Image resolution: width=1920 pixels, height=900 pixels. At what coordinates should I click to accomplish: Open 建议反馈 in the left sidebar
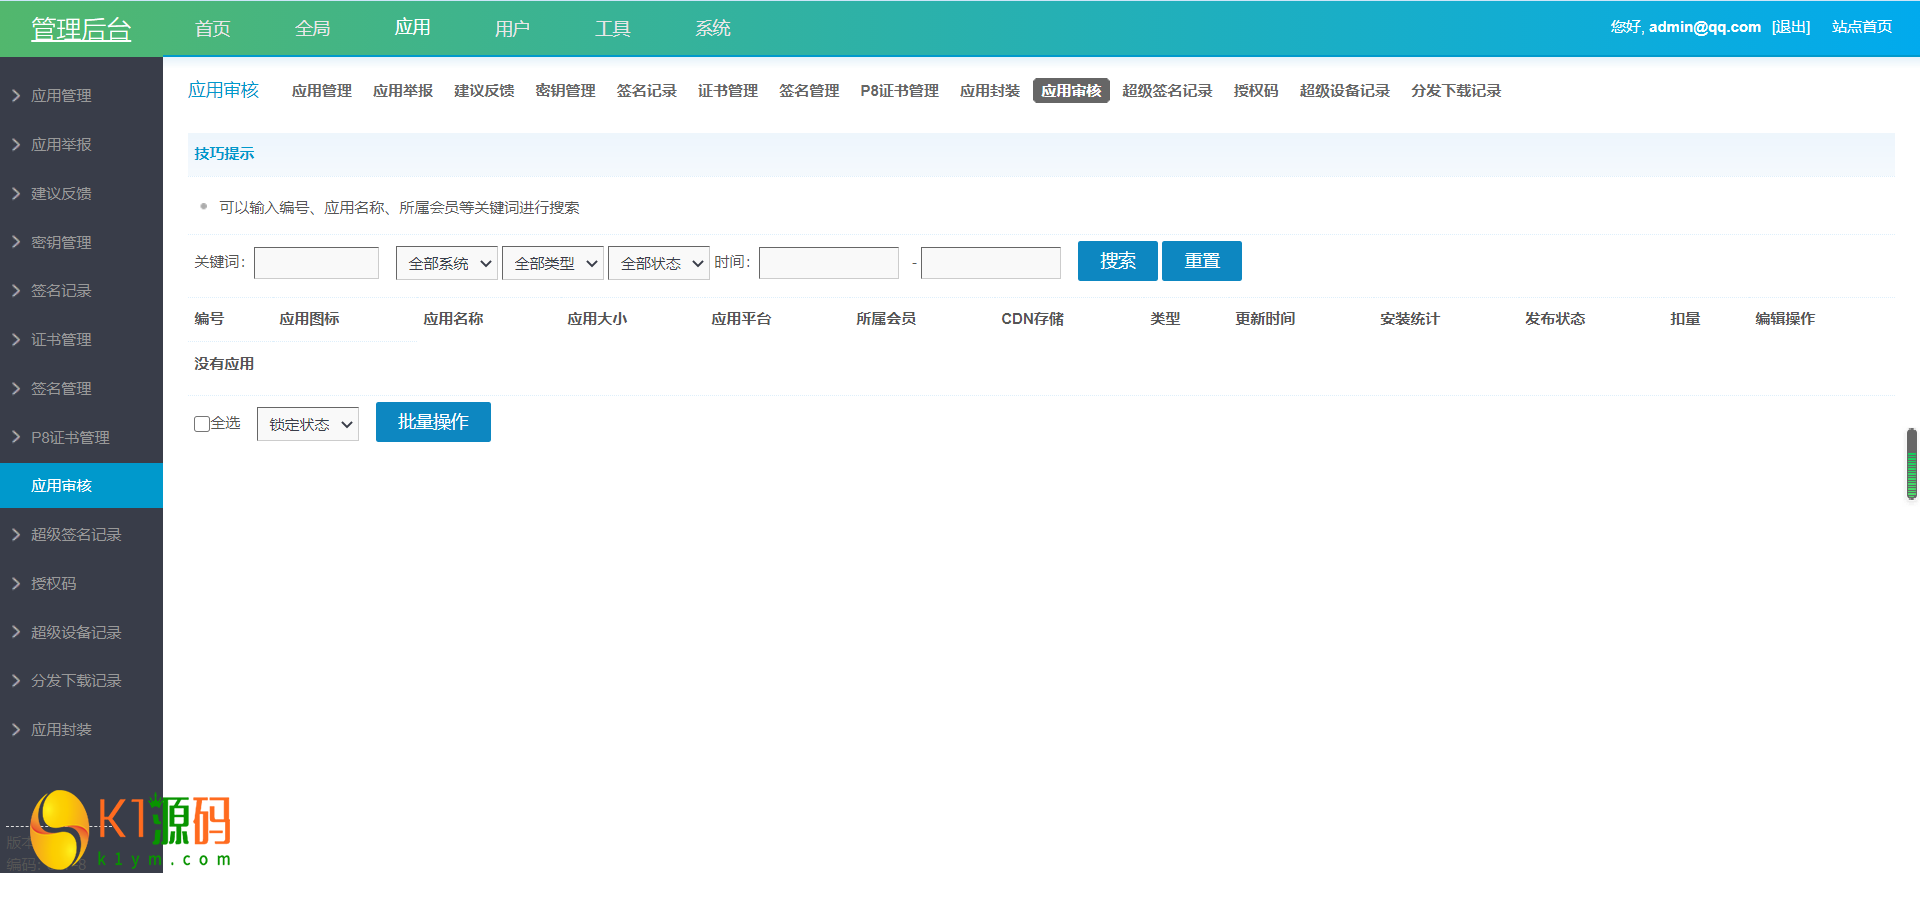(61, 194)
